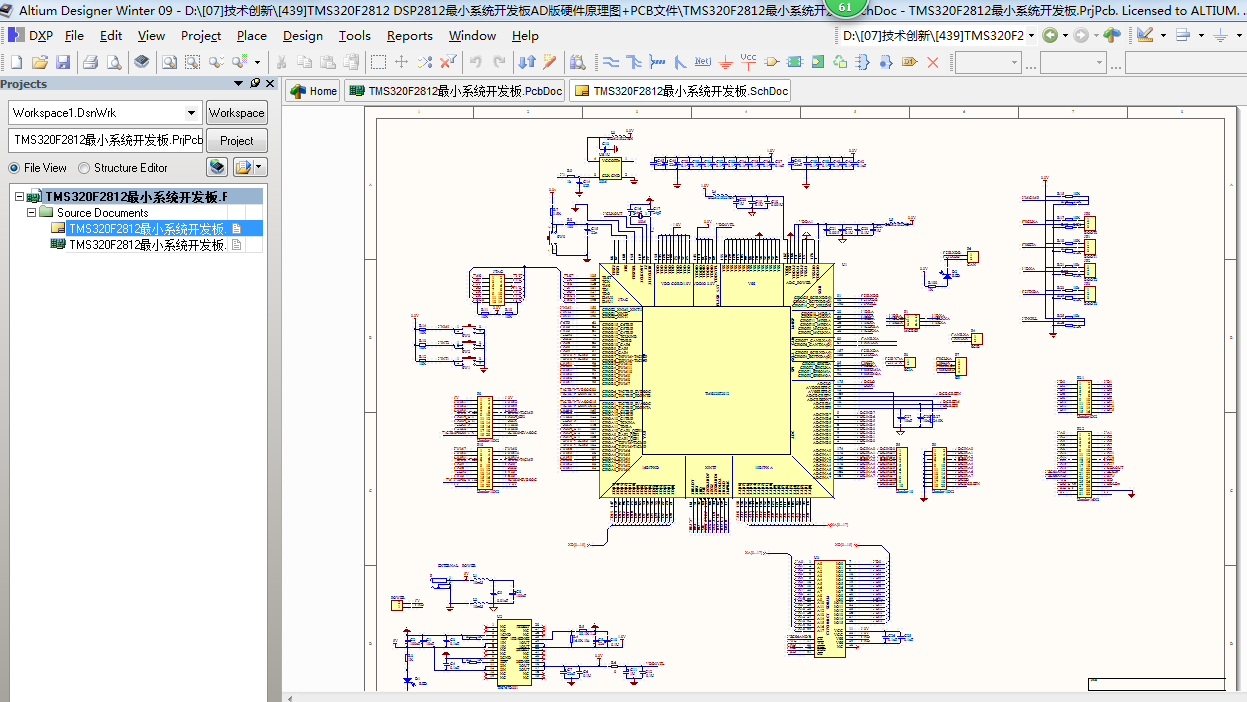
Task: Open the Projects panel options triangle
Action: (239, 84)
